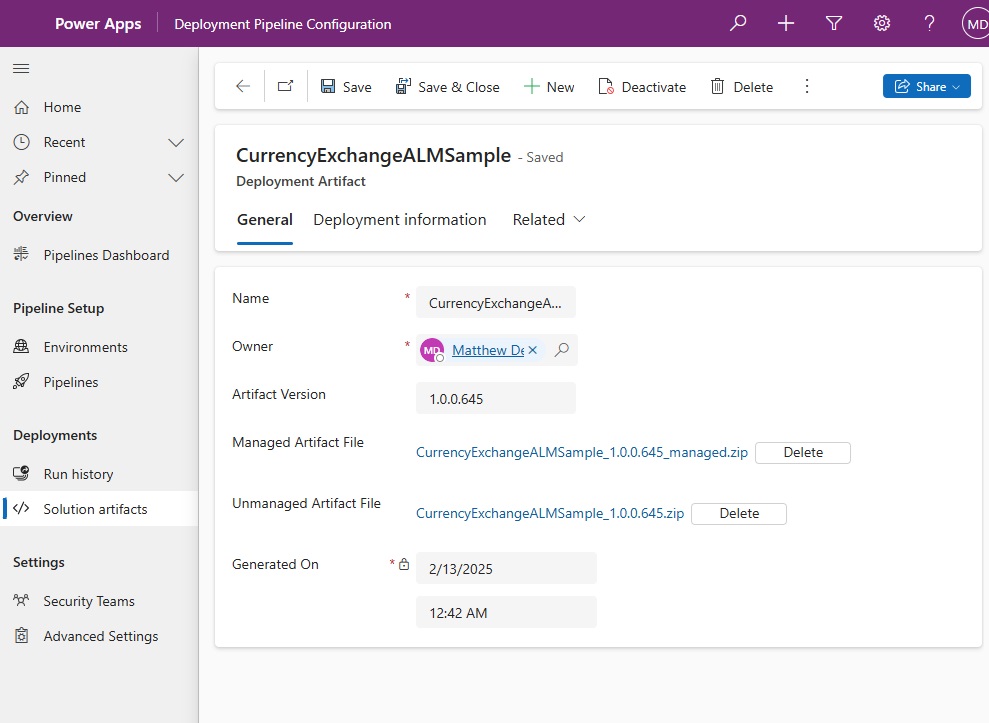Delete the managed artifact file
989x723 pixels.
click(x=803, y=452)
